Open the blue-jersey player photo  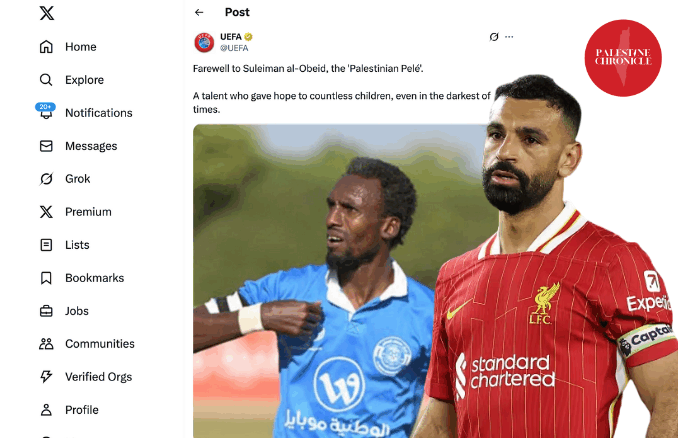coord(320,290)
